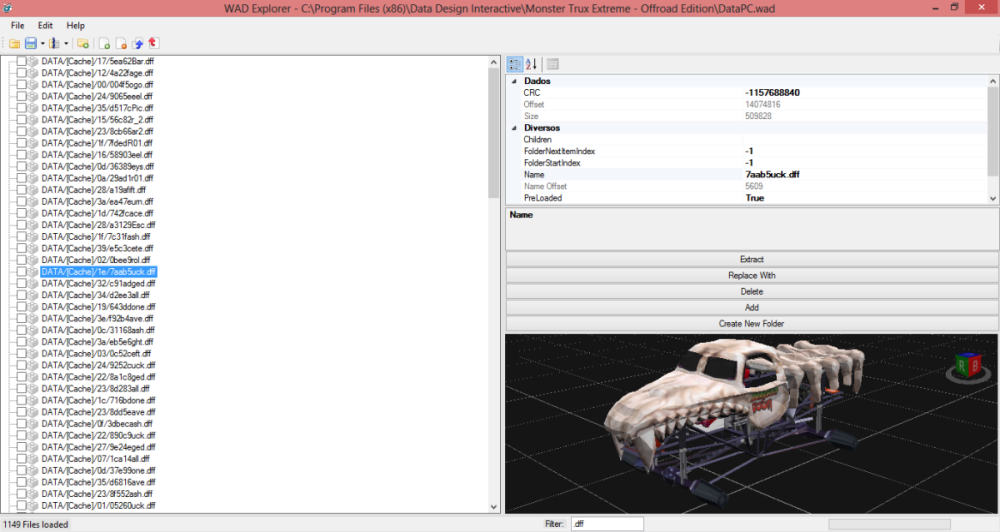The image size is (1000, 532).
Task: Click the model icon beside 1c/716bdone.dff
Action: [34, 400]
